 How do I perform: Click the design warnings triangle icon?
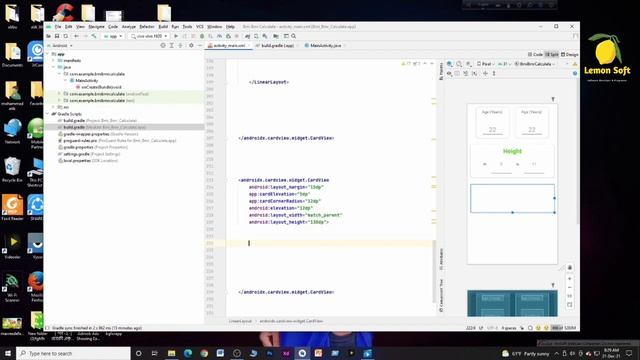click(575, 64)
